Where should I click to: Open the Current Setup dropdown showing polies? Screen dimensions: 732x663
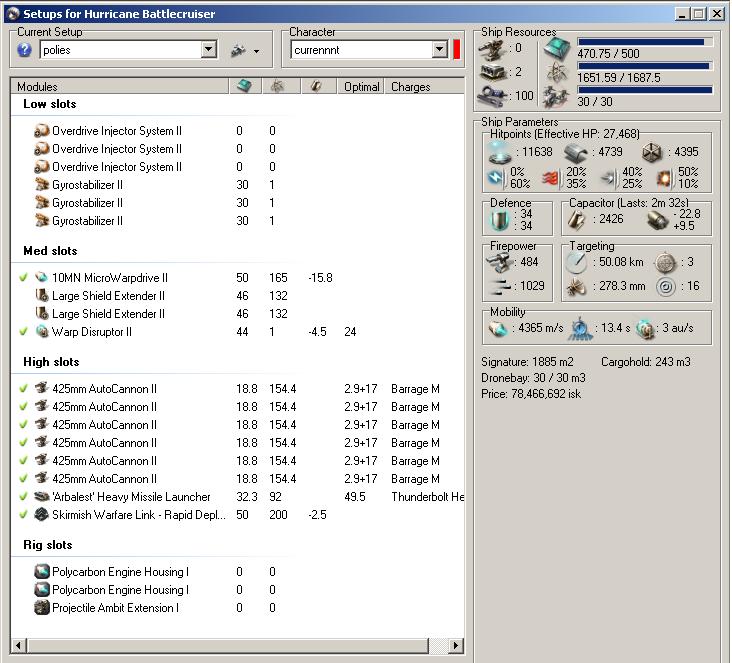[x=209, y=49]
